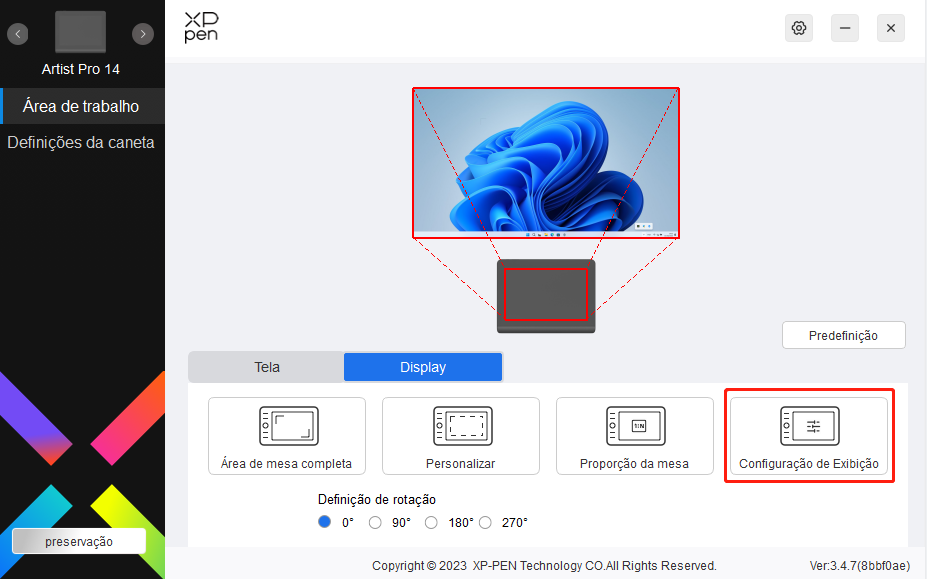Viewport: 927px width, 579px height.
Task: Click the XP-PEN copyright text
Action: point(544,566)
